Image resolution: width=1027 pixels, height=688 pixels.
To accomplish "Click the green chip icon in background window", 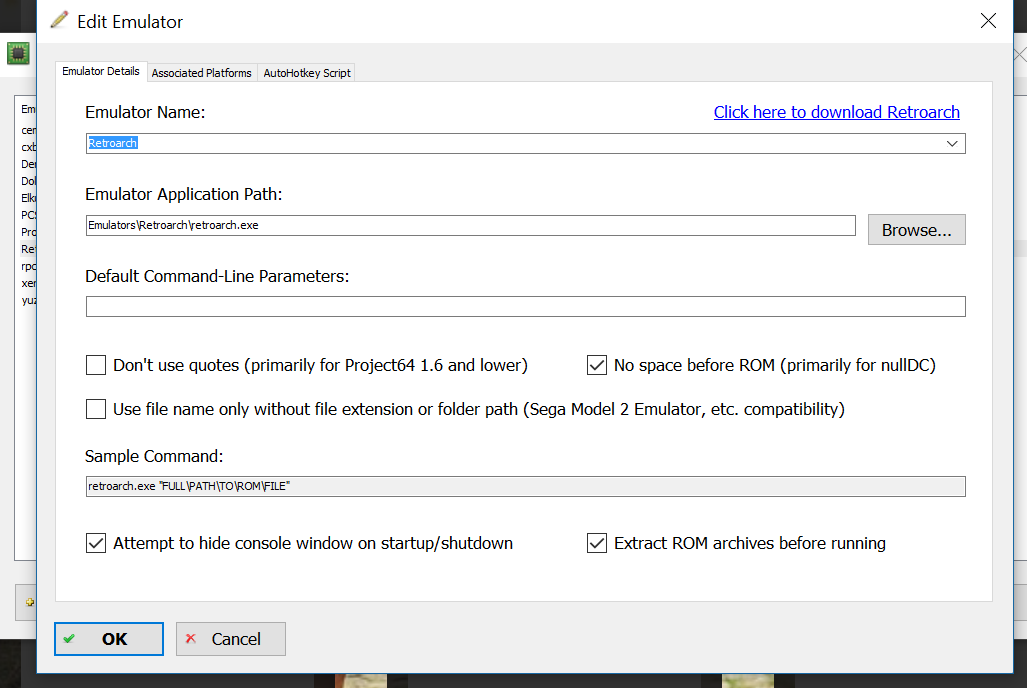I will point(18,53).
